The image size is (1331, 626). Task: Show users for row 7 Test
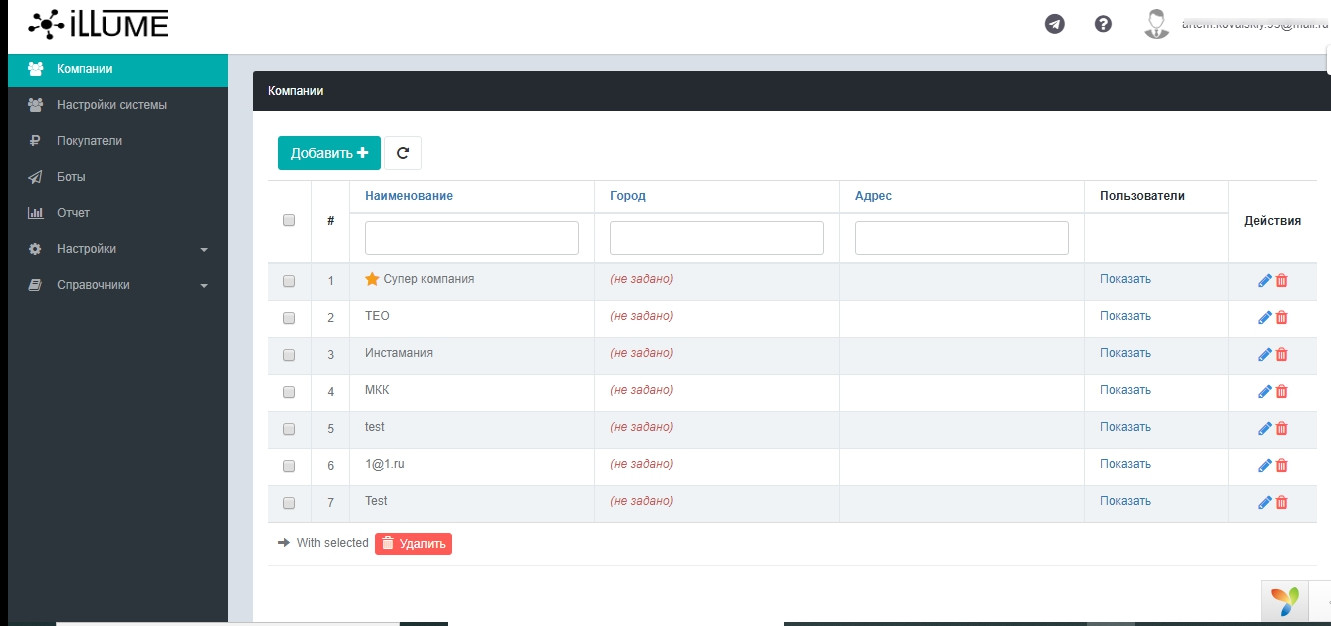click(1125, 501)
